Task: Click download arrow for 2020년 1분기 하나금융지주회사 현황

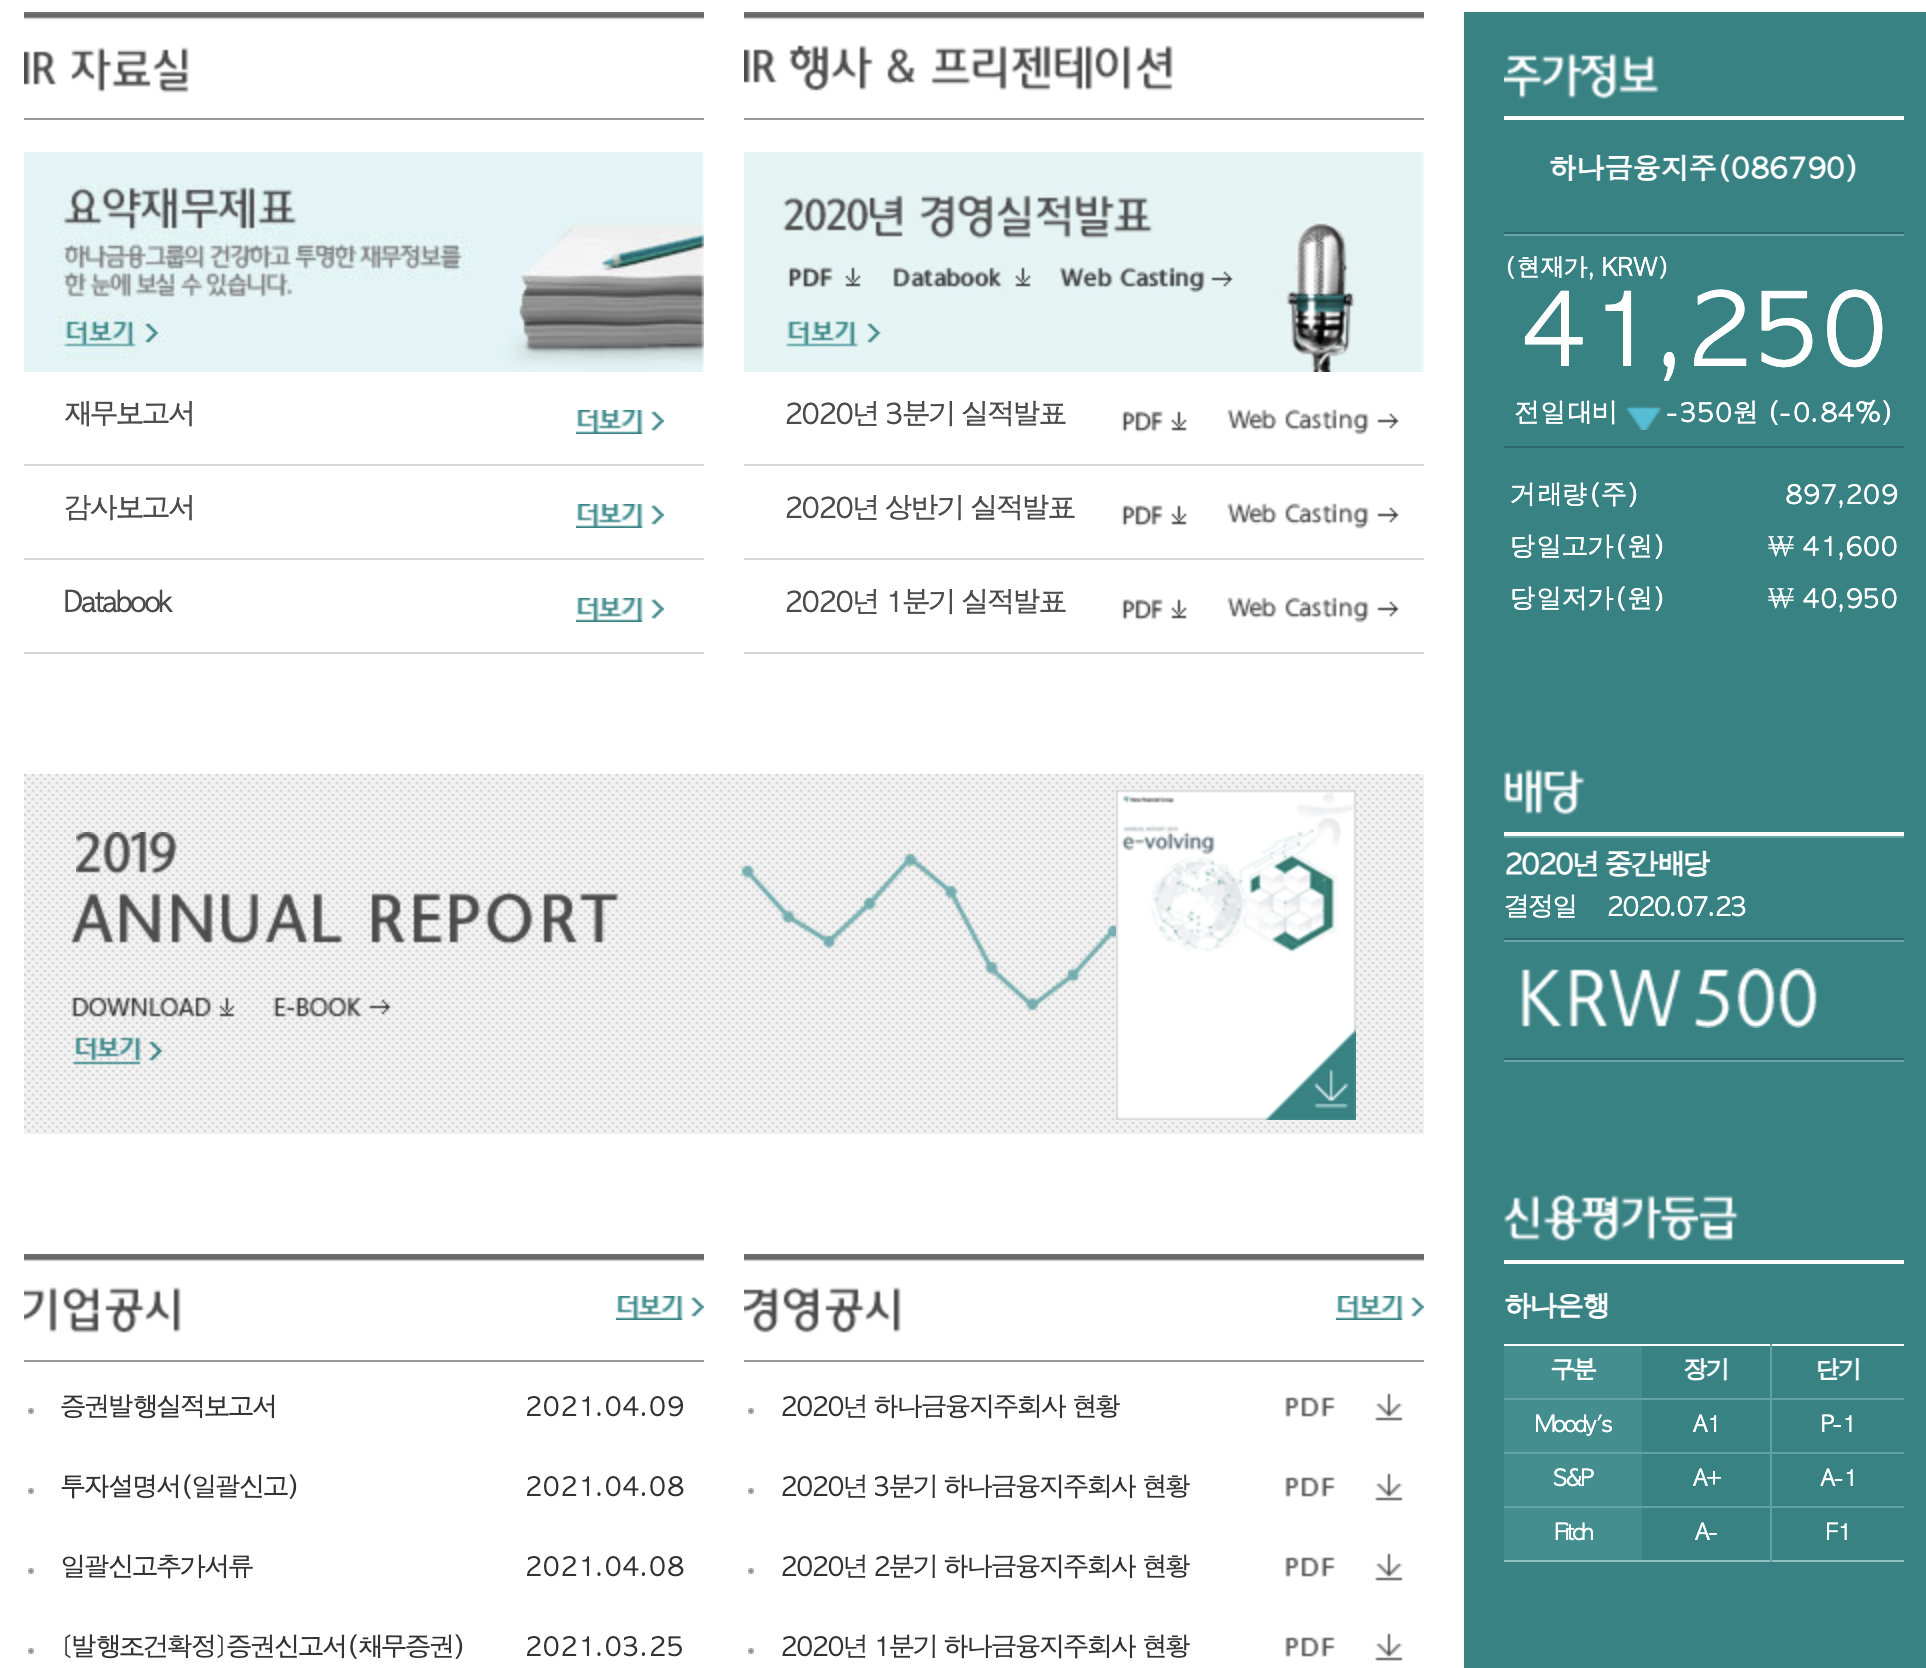Action: pos(1388,1647)
